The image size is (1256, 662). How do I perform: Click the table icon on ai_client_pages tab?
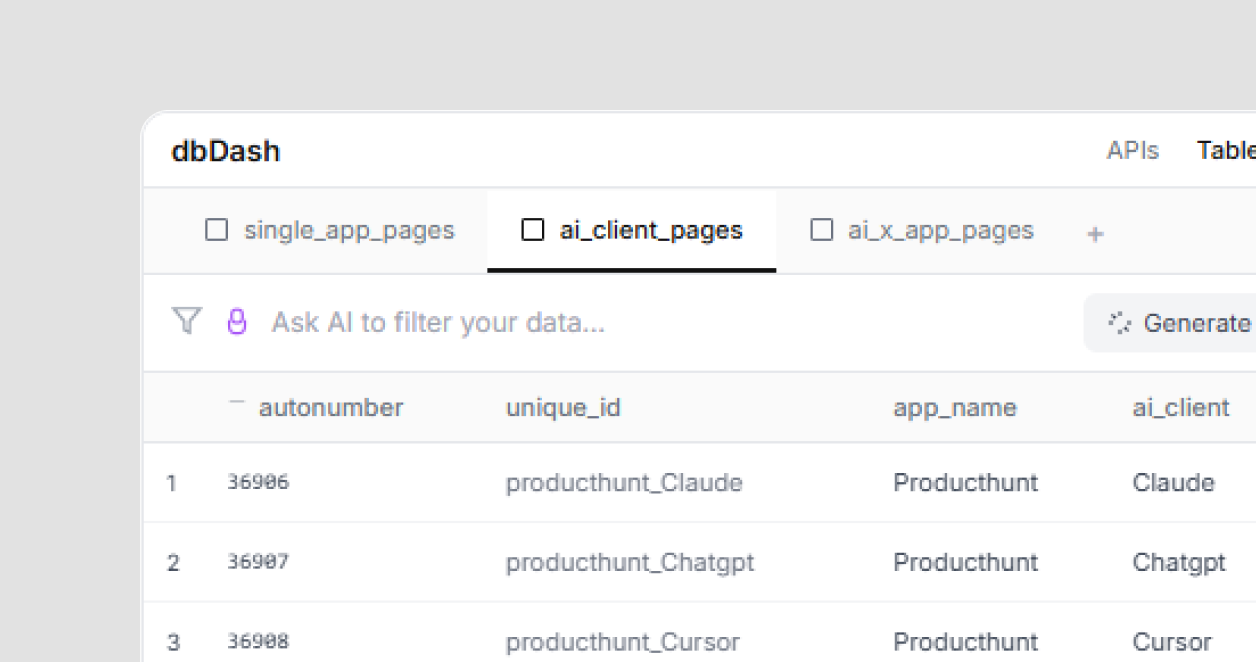533,230
